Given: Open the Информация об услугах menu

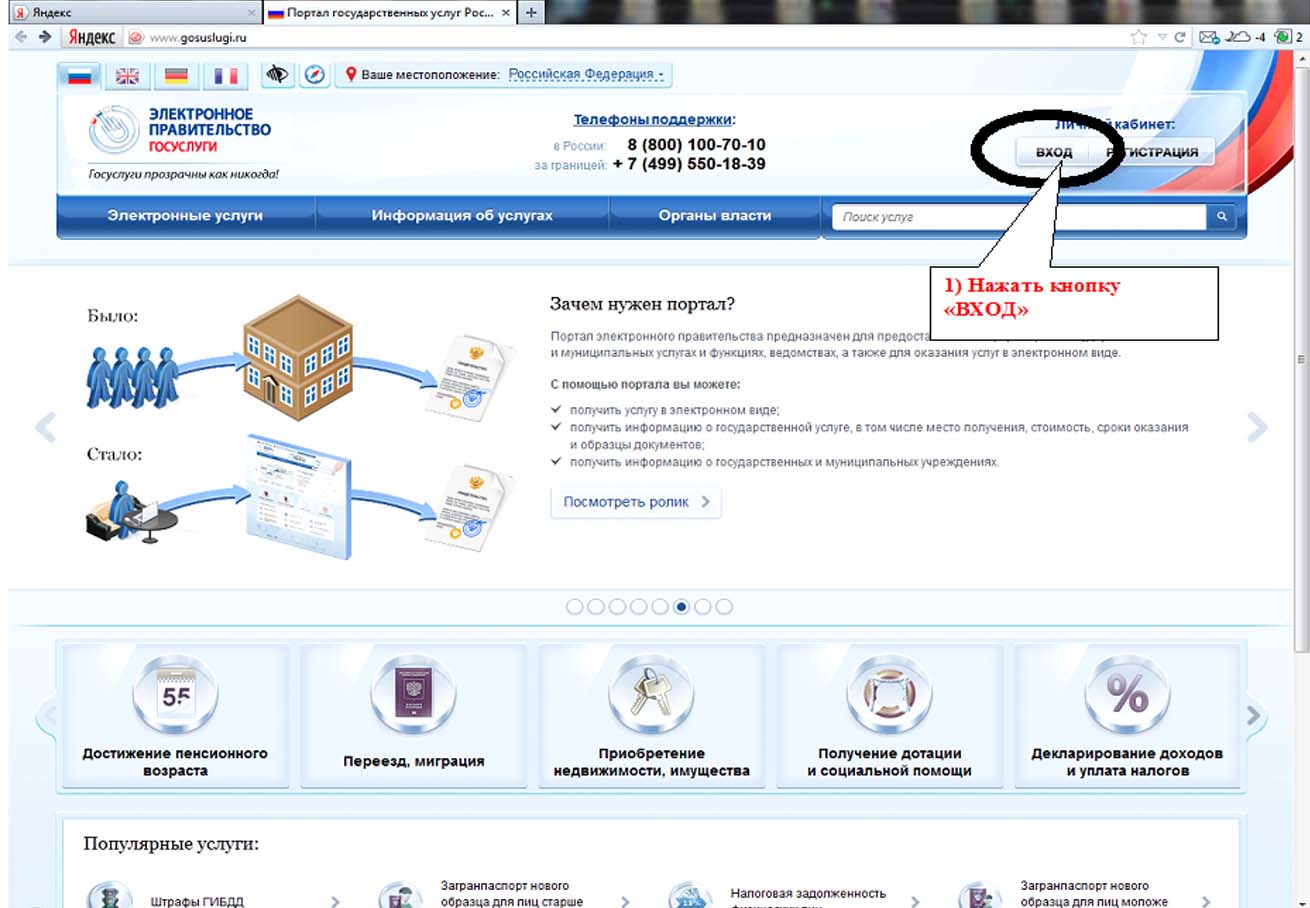Looking at the screenshot, I should (462, 215).
